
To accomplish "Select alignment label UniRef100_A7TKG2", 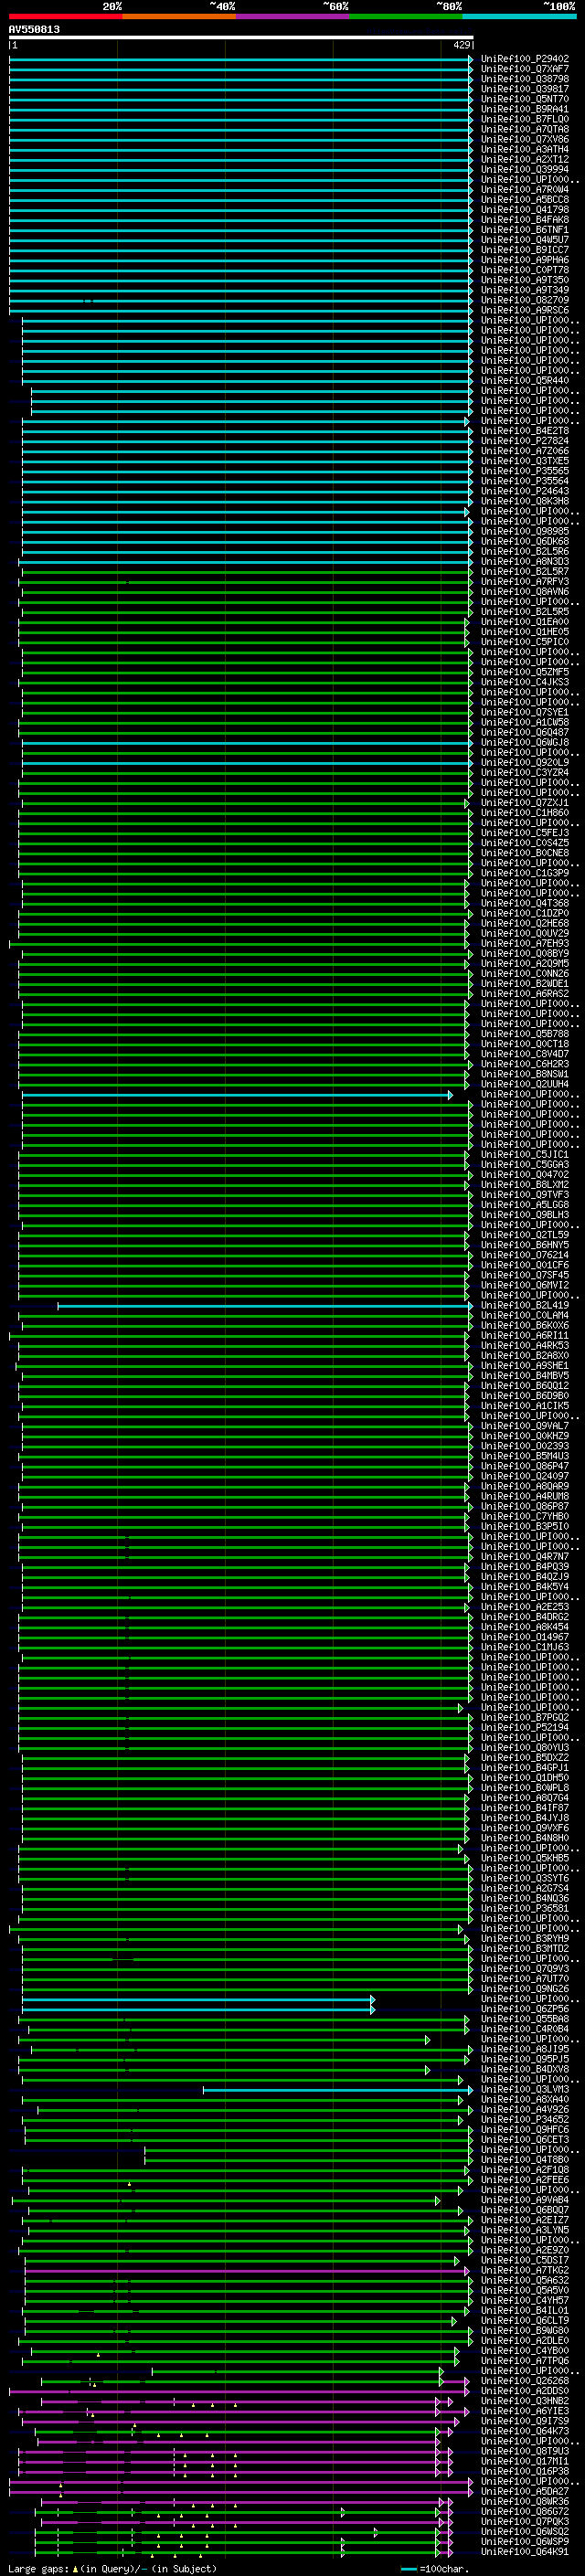I will tap(525, 2270).
